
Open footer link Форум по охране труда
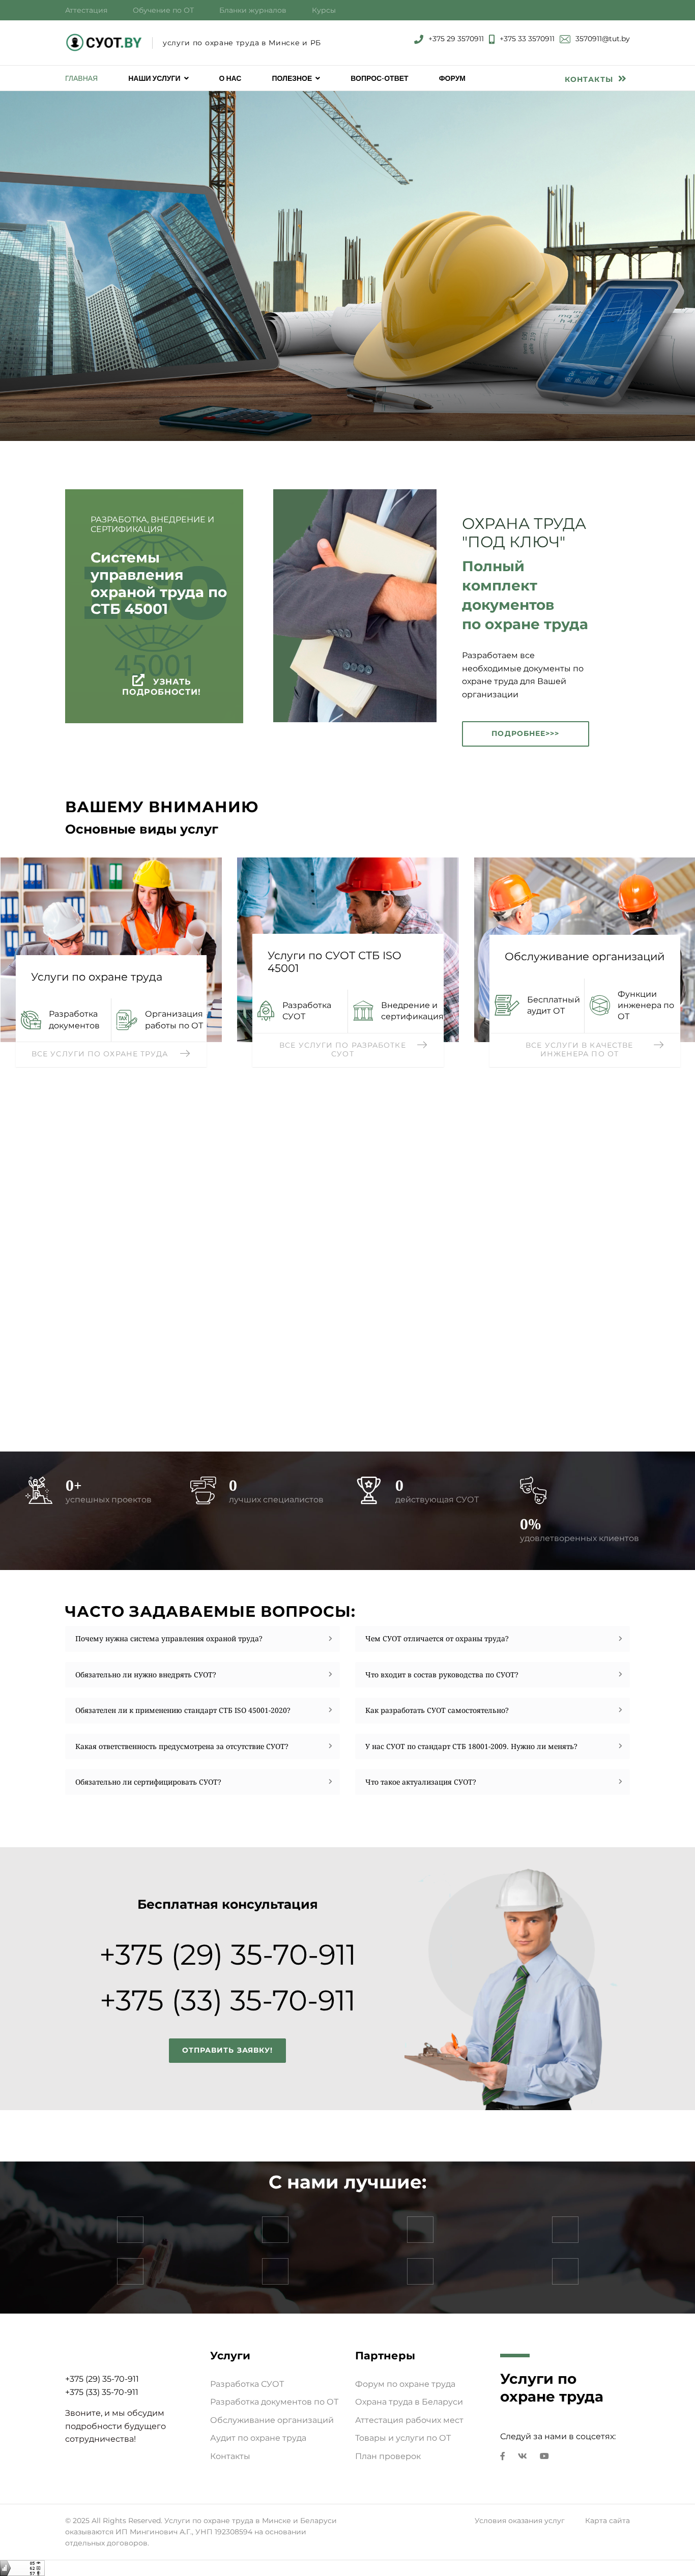(x=405, y=2384)
